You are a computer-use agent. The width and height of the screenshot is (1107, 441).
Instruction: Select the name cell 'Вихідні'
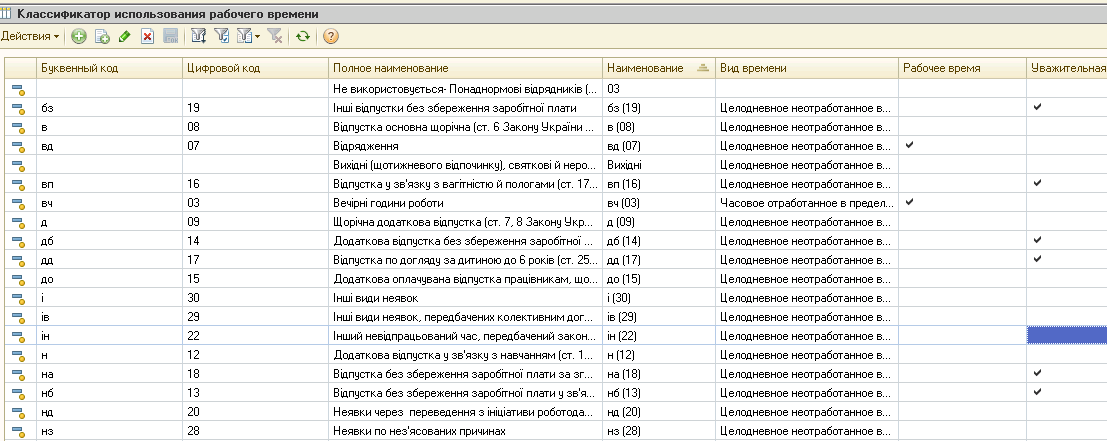pyautogui.click(x=659, y=165)
